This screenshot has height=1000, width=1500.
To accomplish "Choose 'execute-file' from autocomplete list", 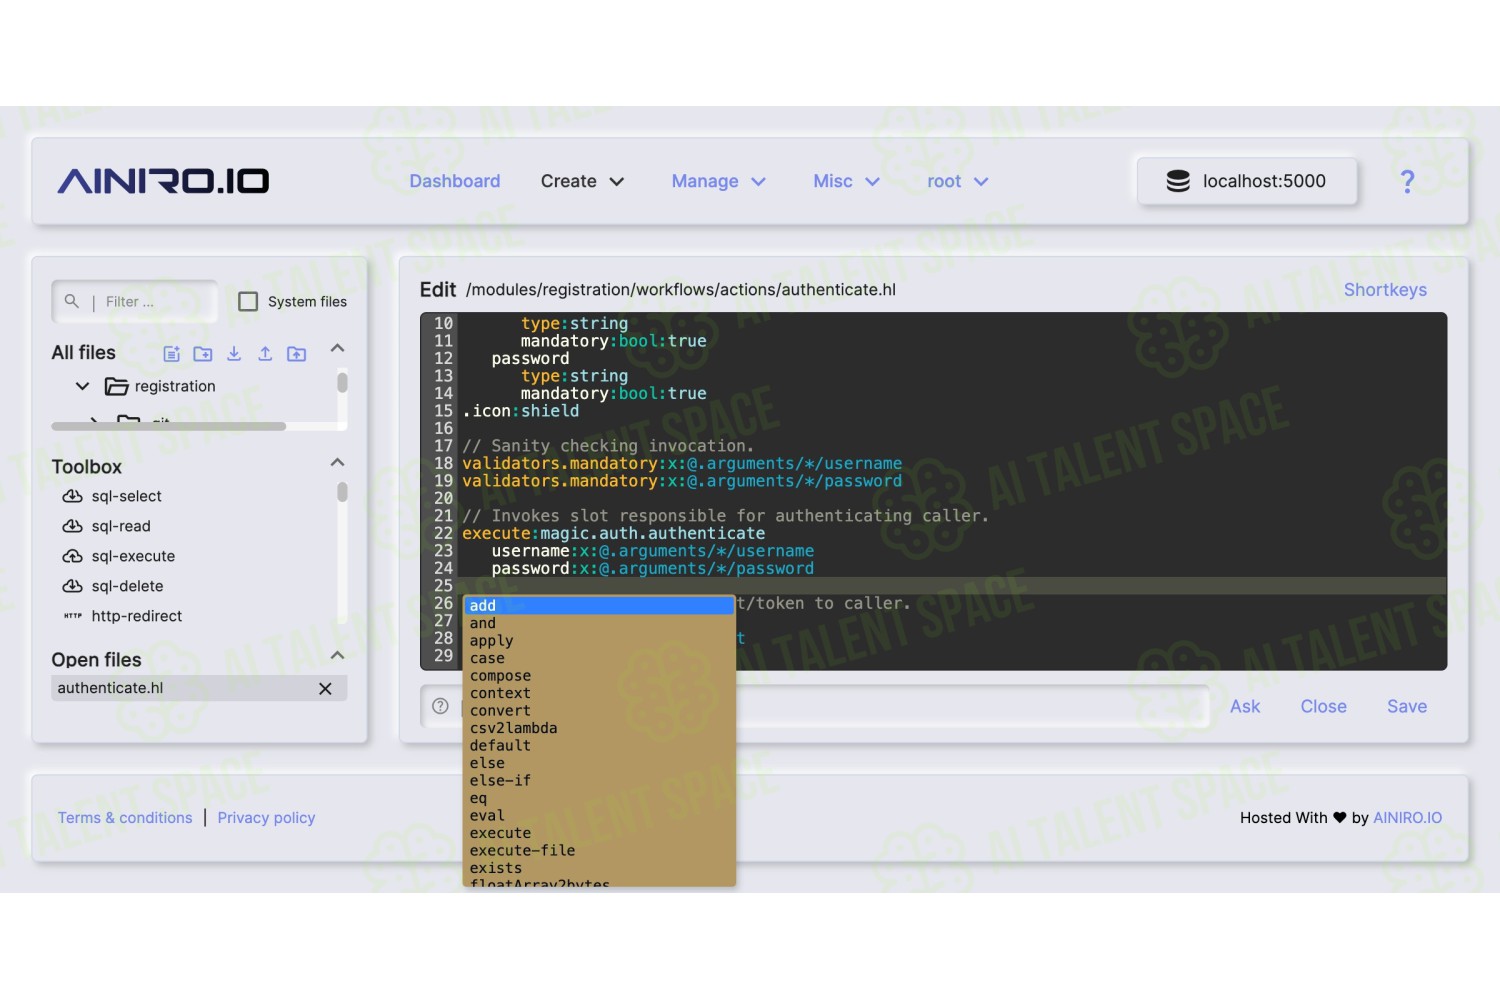I will [x=600, y=850].
